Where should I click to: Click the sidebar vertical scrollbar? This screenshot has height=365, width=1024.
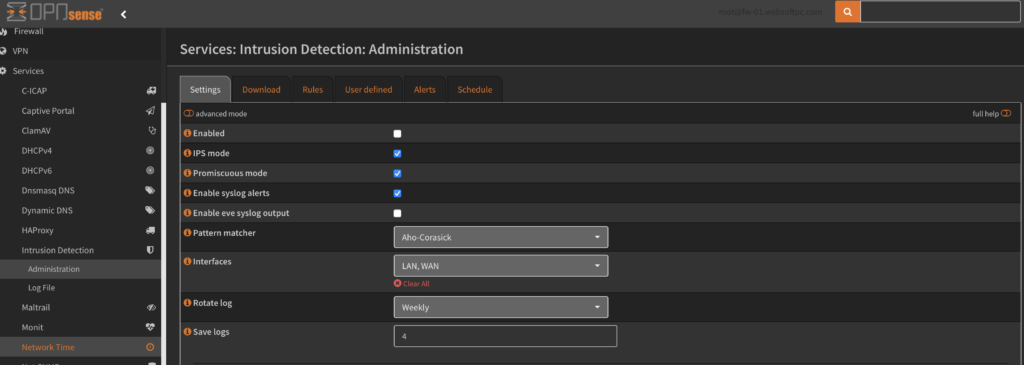[x=163, y=234]
